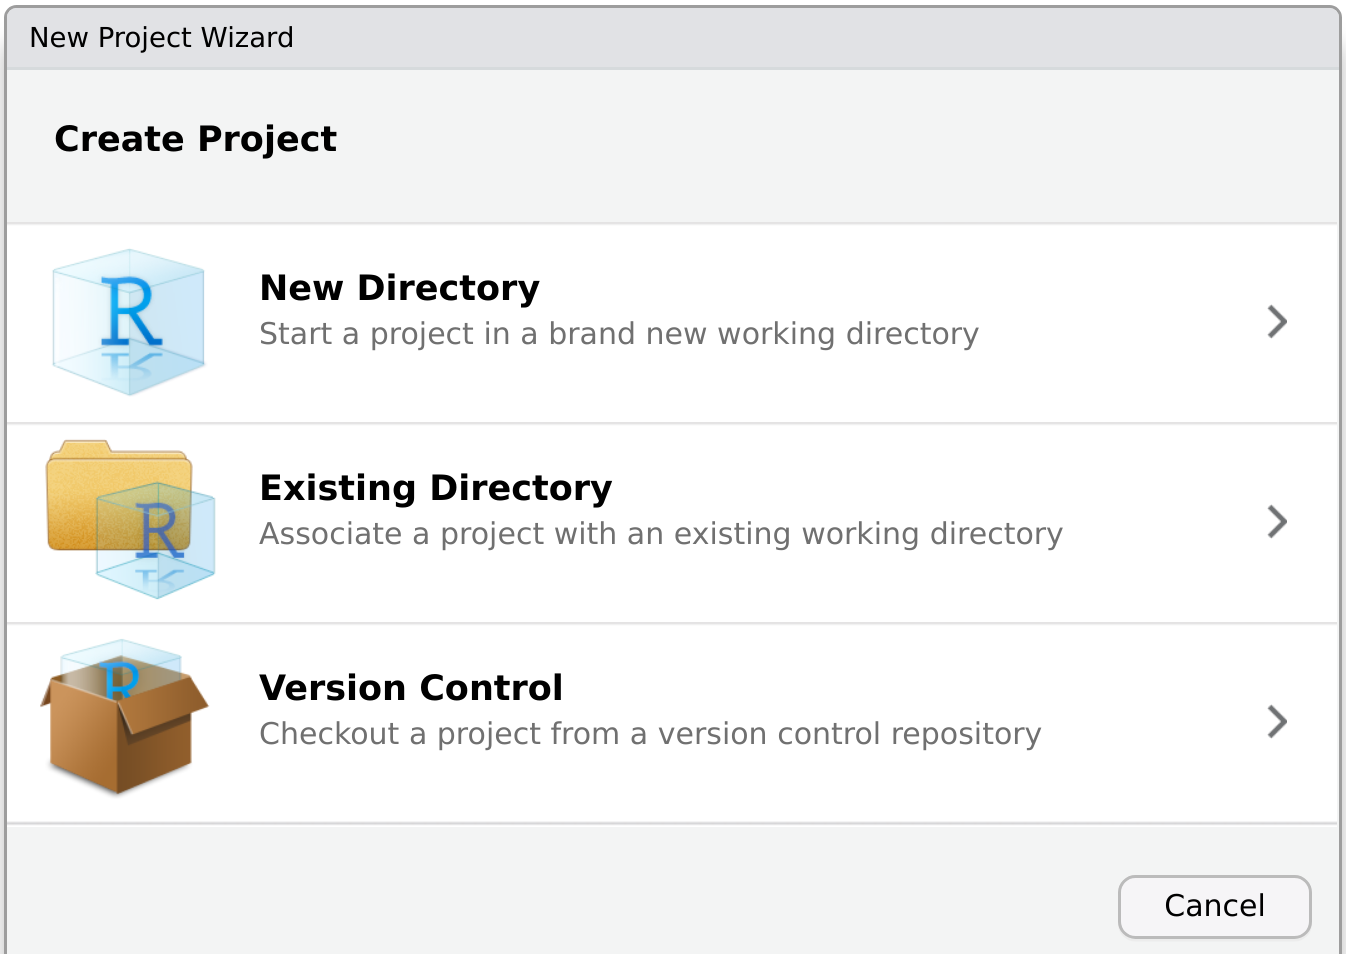This screenshot has width=1346, height=954.
Task: Click "Checkout a project from a version control repository"
Action: pyautogui.click(x=650, y=734)
